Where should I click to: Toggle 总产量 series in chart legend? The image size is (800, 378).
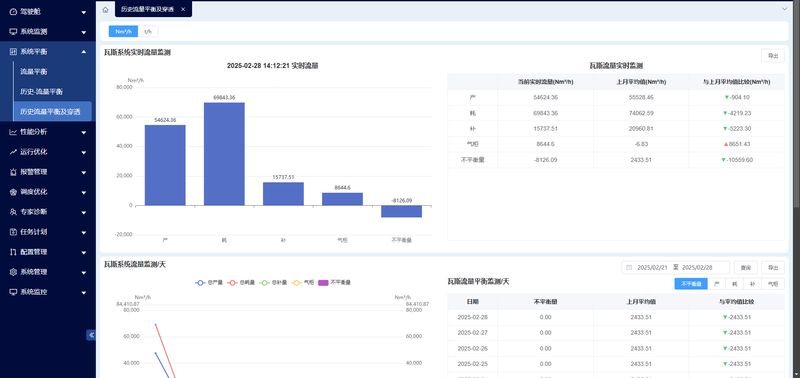pyautogui.click(x=209, y=282)
